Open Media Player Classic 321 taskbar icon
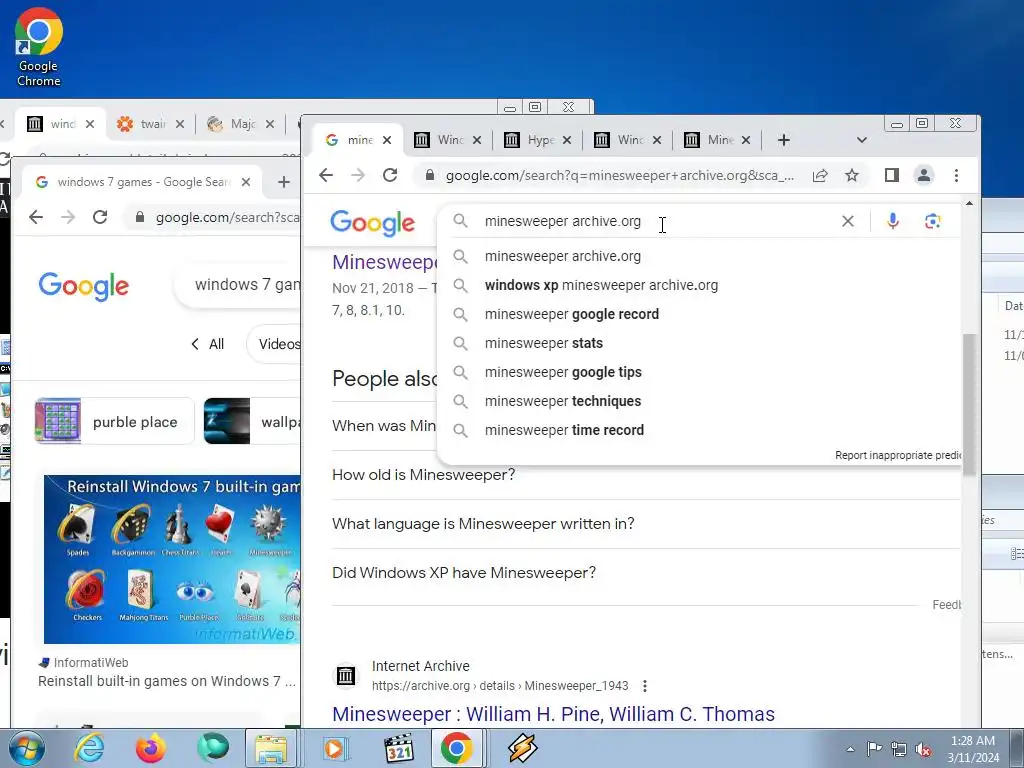 tap(398, 748)
